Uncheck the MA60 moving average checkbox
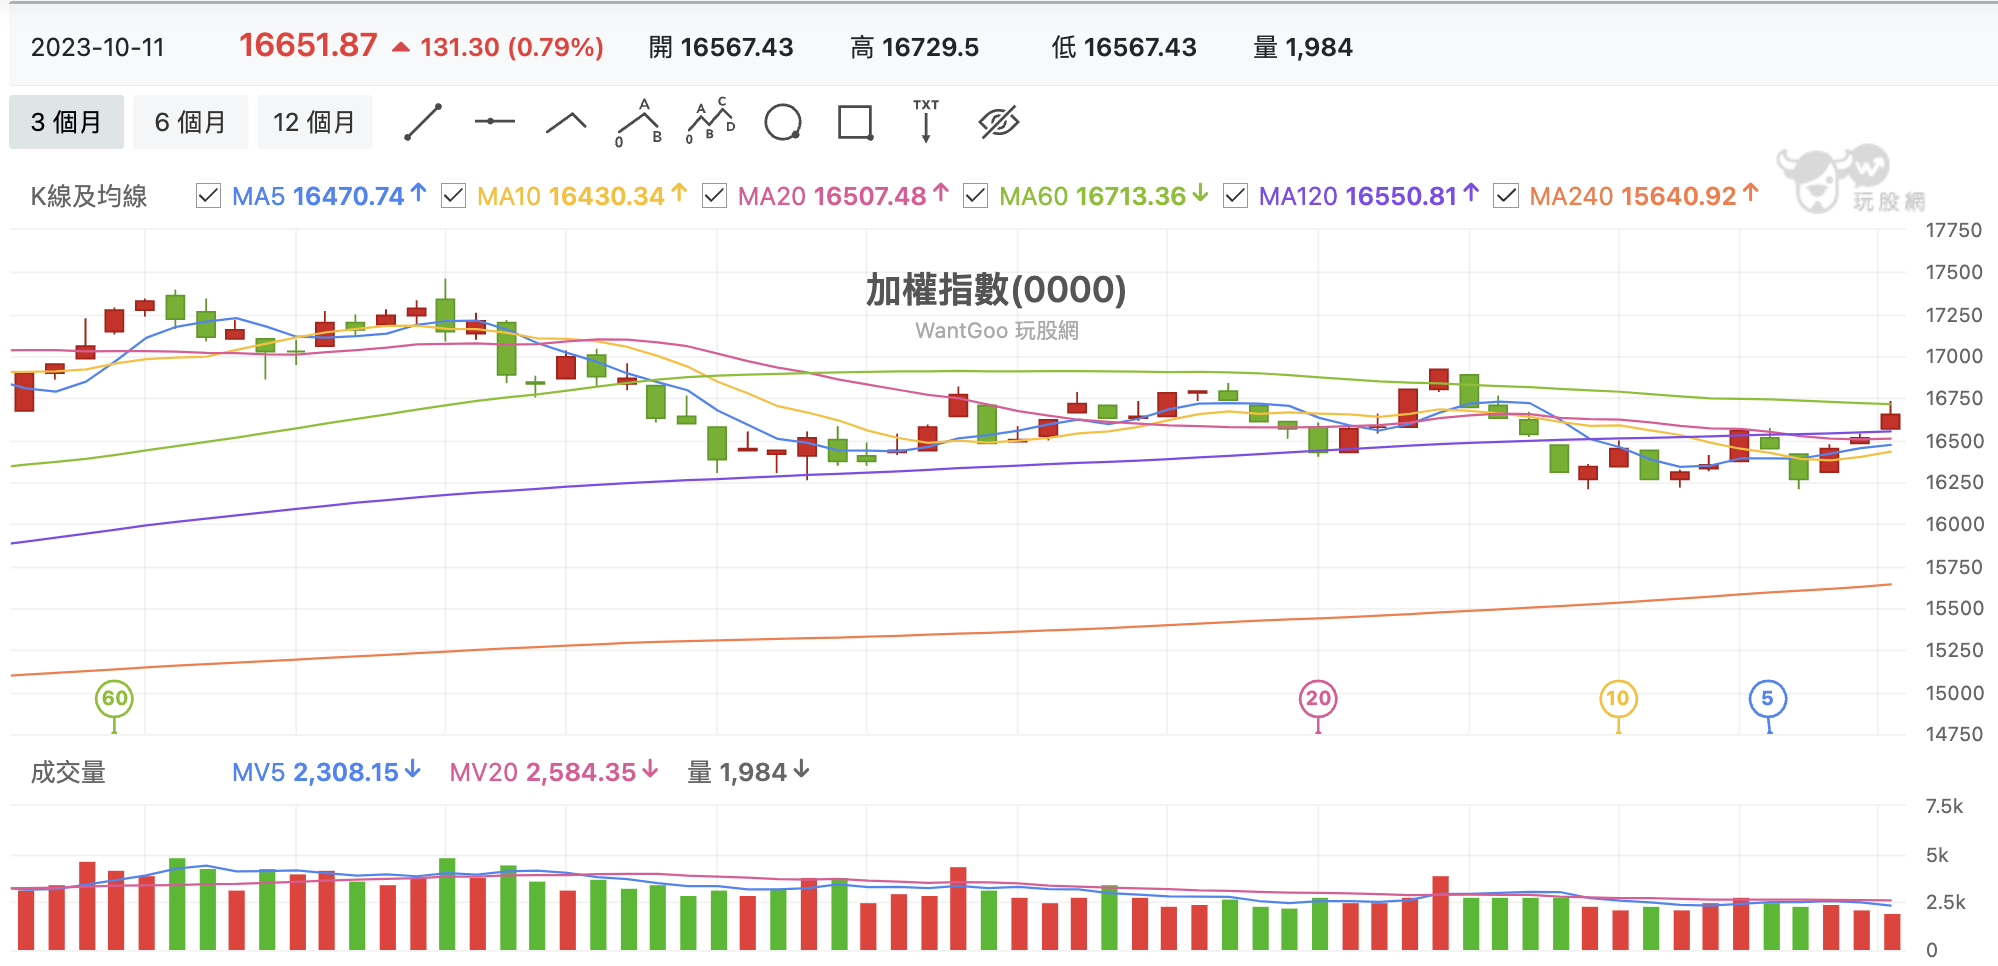1998x966 pixels. [975, 196]
